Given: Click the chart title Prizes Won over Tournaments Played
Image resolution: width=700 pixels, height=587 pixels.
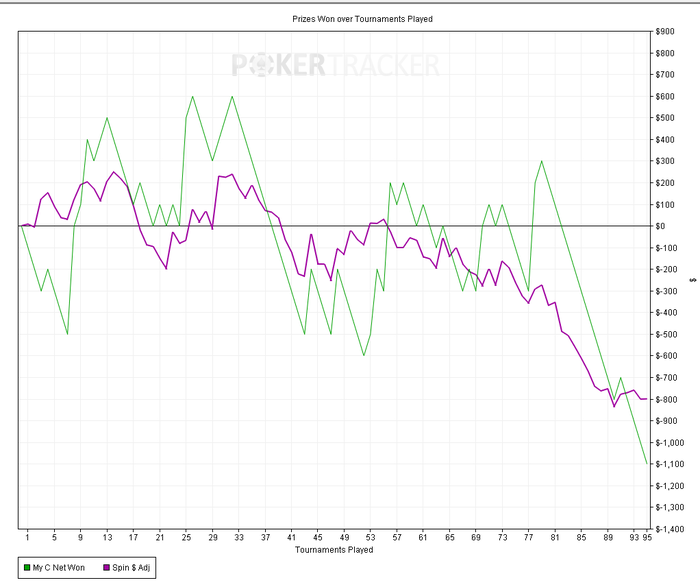Looking at the screenshot, I should coord(362,19).
